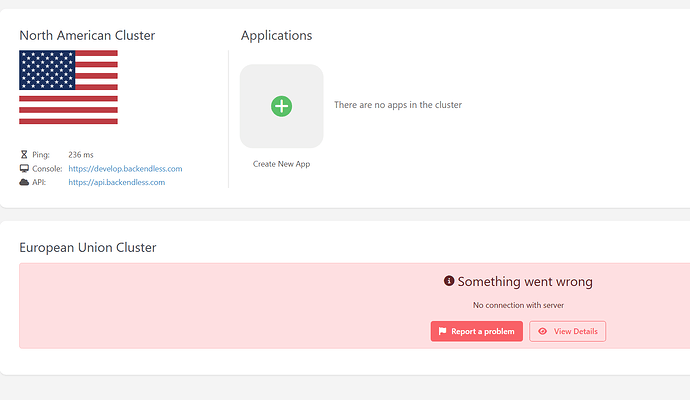
Task: Open the api.backendless.com API link
Action: click(116, 182)
